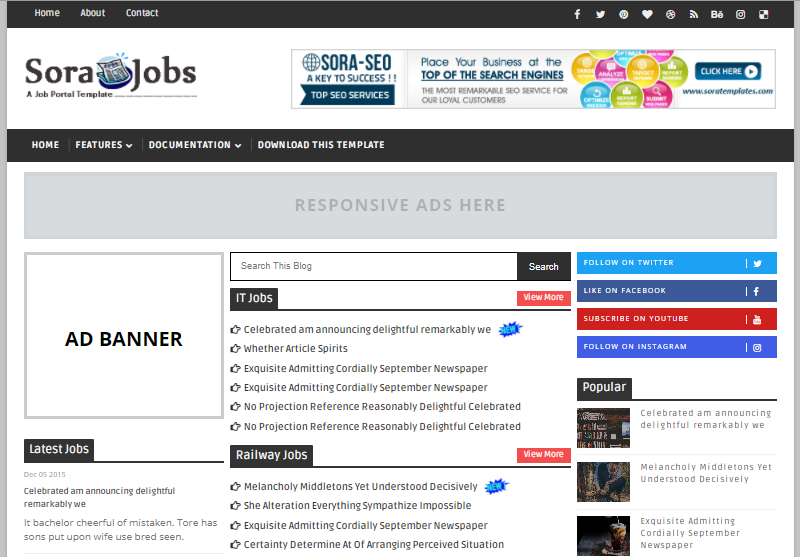This screenshot has height=557, width=800.
Task: Select the Latest Jobs widget heading
Action: [59, 449]
